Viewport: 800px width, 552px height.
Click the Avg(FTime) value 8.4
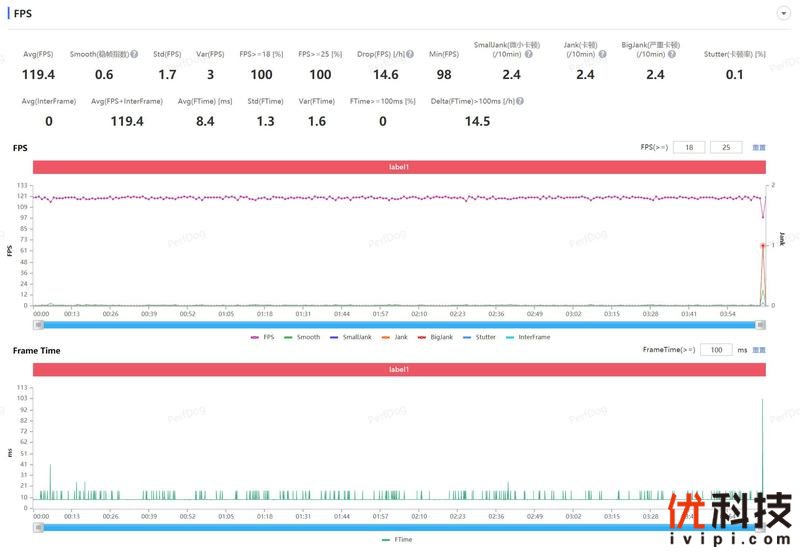tap(205, 121)
